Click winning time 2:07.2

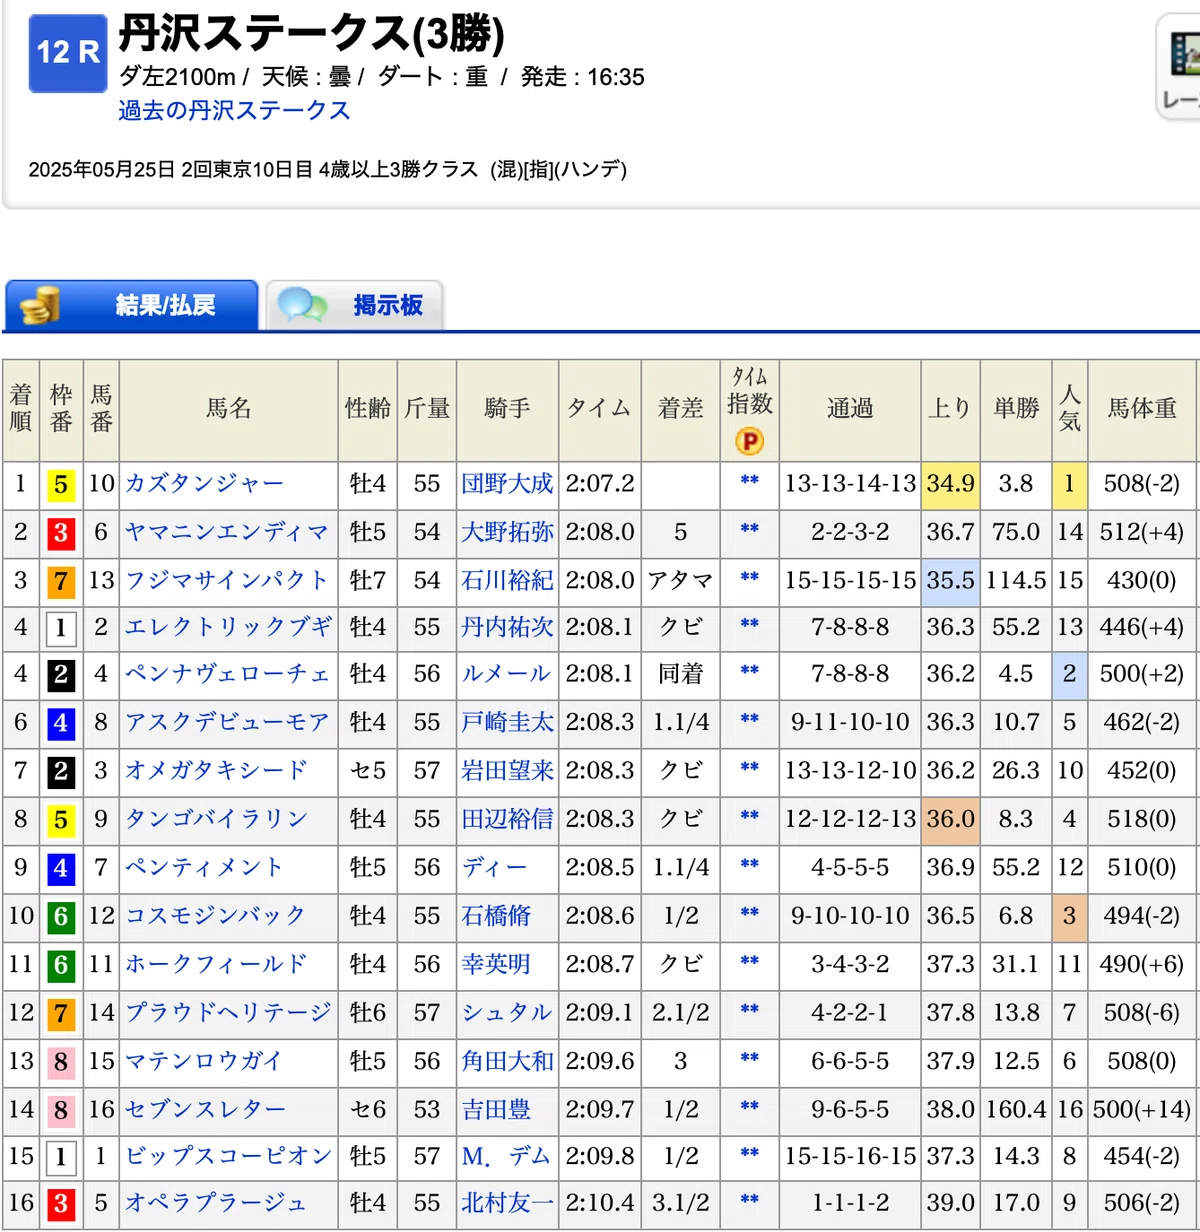(x=599, y=484)
